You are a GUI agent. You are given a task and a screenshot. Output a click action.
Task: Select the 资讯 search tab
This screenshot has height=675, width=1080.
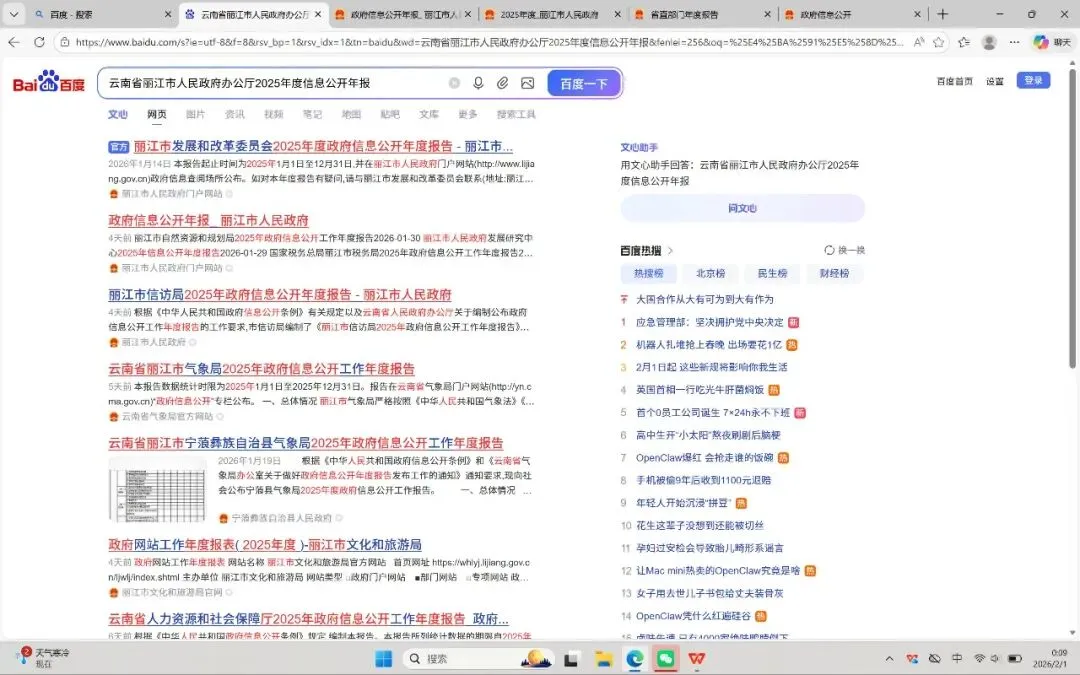pyautogui.click(x=235, y=114)
